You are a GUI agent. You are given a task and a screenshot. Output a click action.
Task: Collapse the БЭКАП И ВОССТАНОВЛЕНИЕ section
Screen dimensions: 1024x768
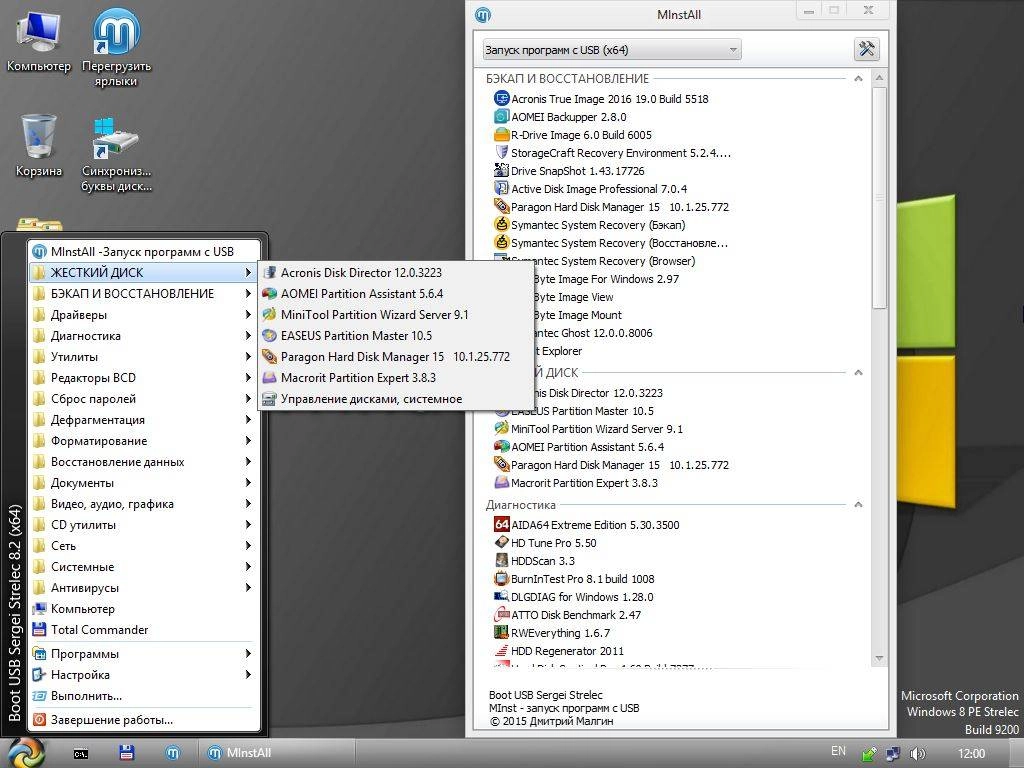pyautogui.click(x=858, y=78)
